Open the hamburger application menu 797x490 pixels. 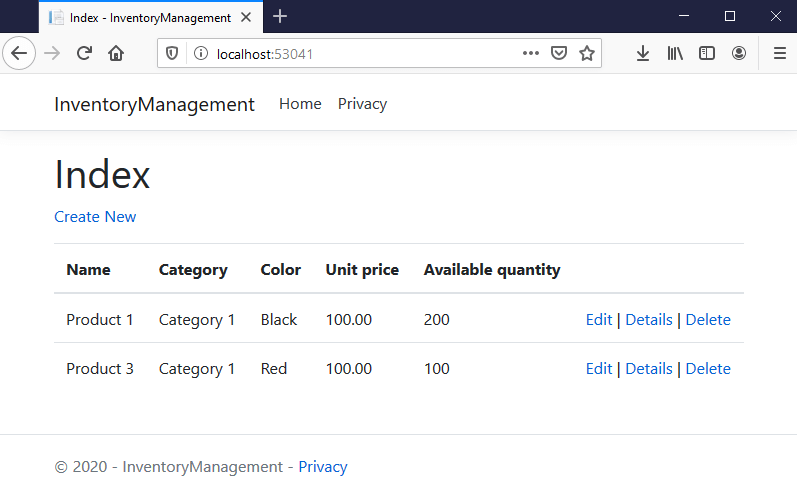[x=779, y=53]
